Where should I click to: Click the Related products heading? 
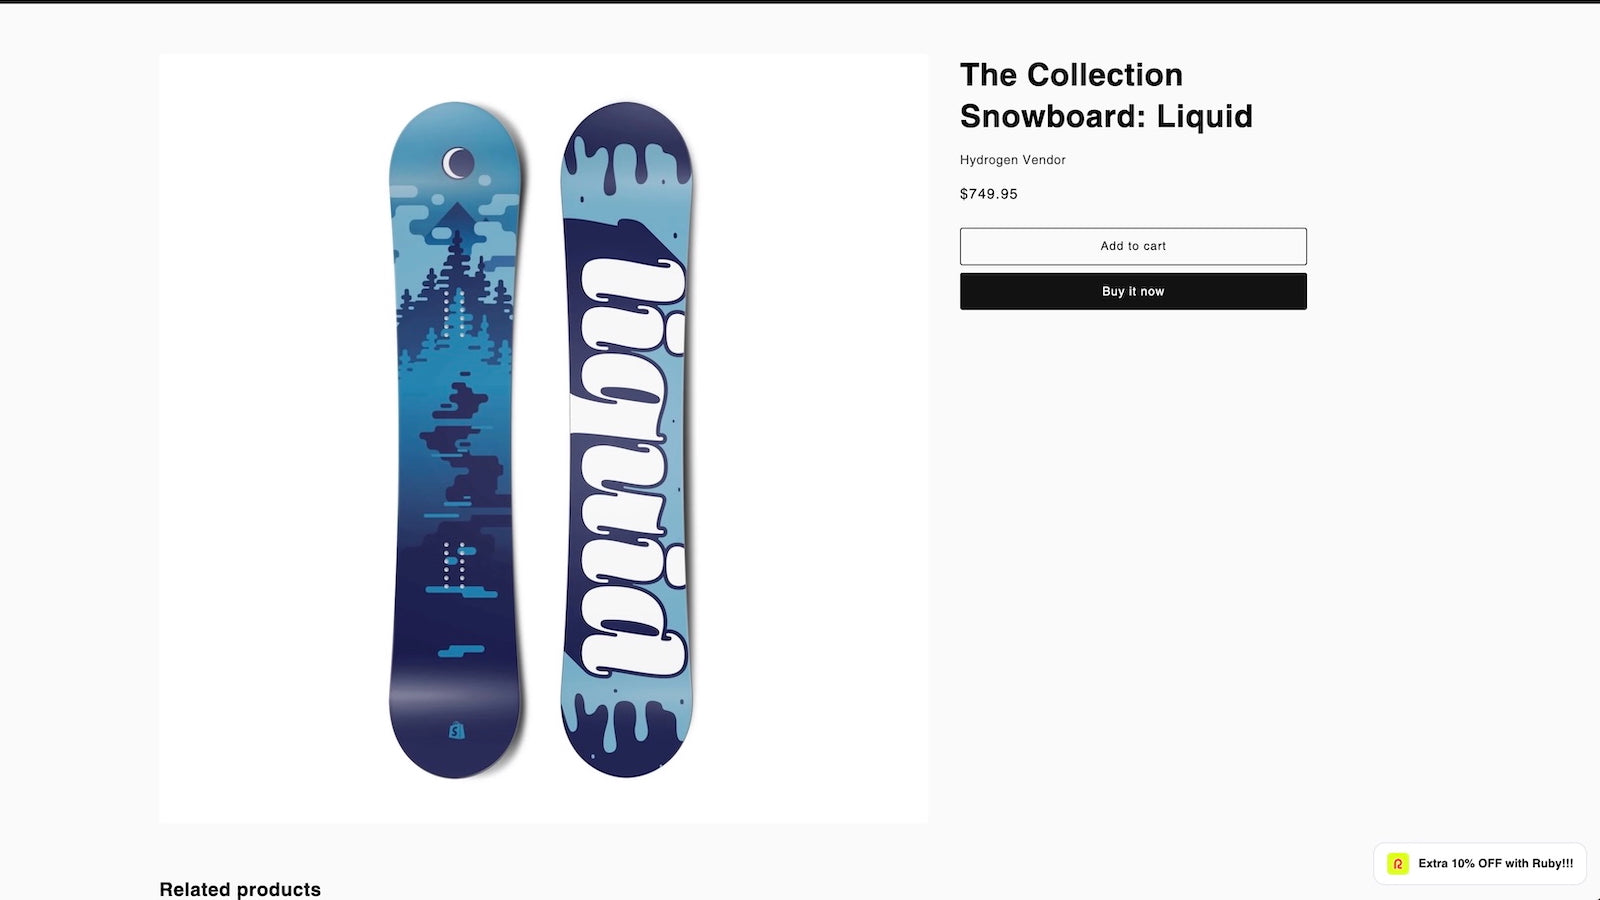(x=240, y=889)
